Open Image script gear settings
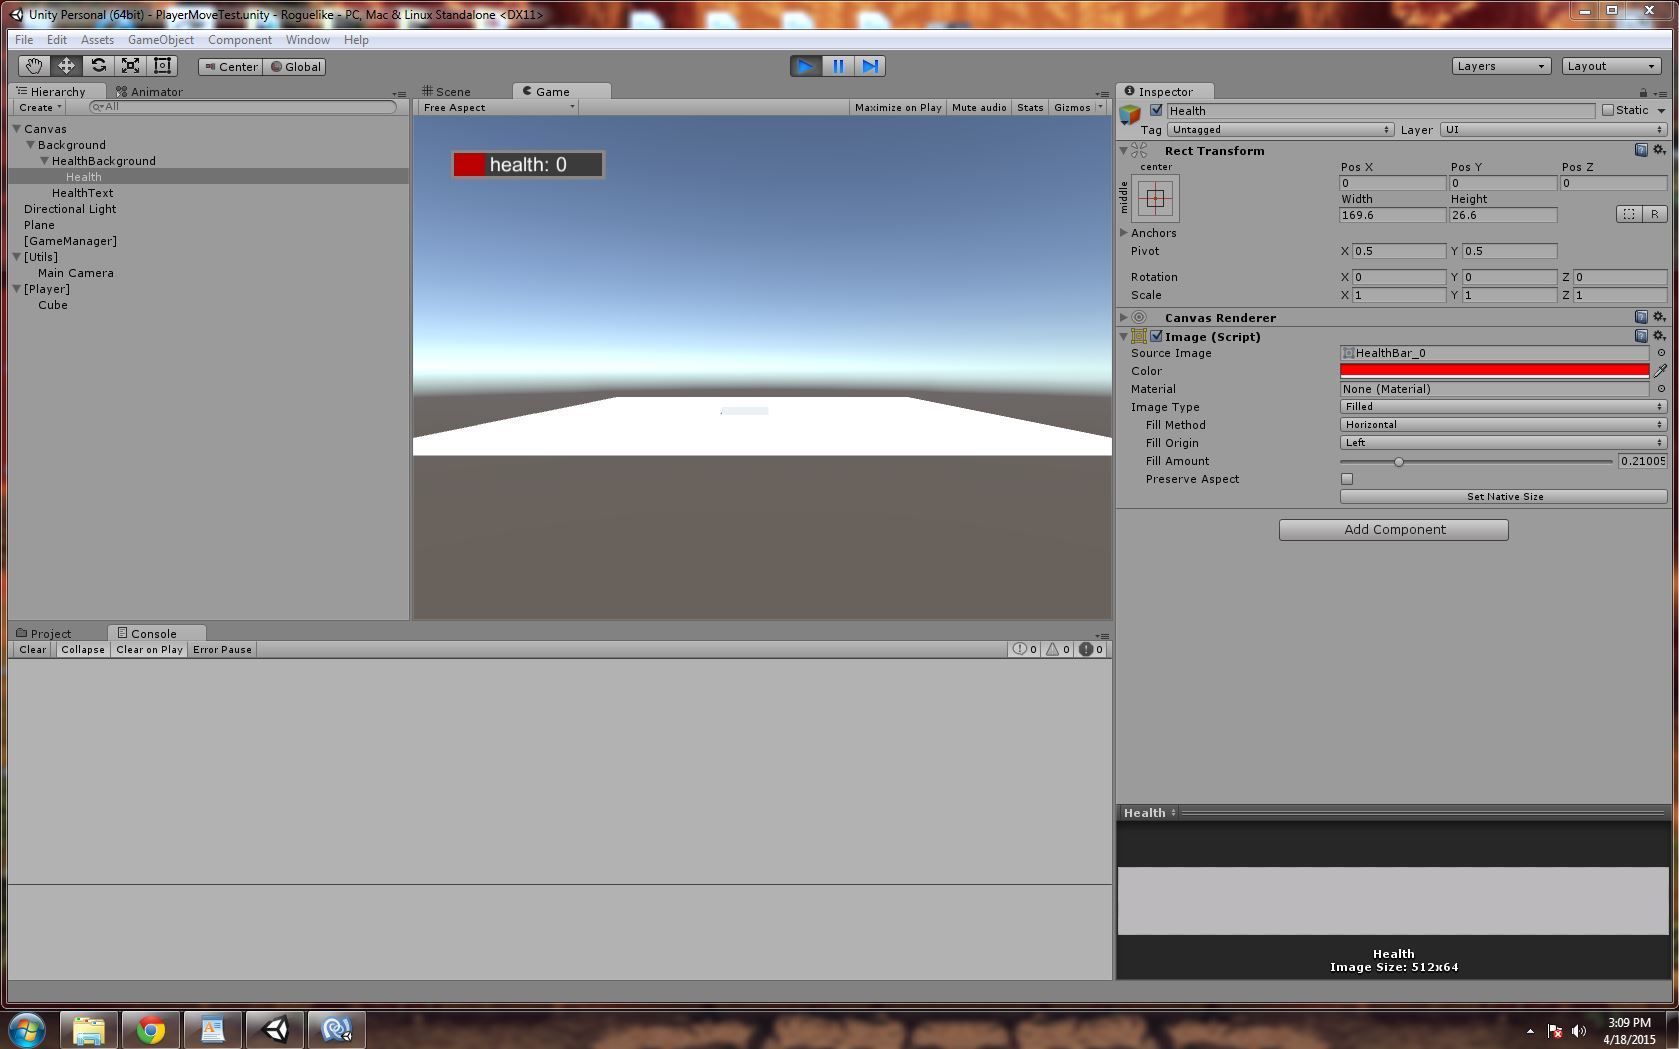Viewport: 1679px width, 1049px height. pos(1659,336)
